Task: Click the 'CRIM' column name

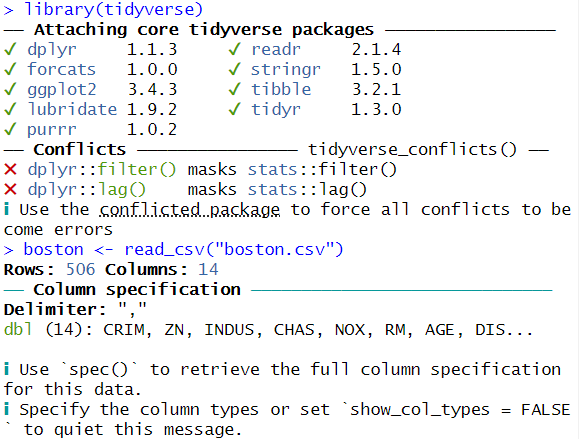Action: [124, 330]
